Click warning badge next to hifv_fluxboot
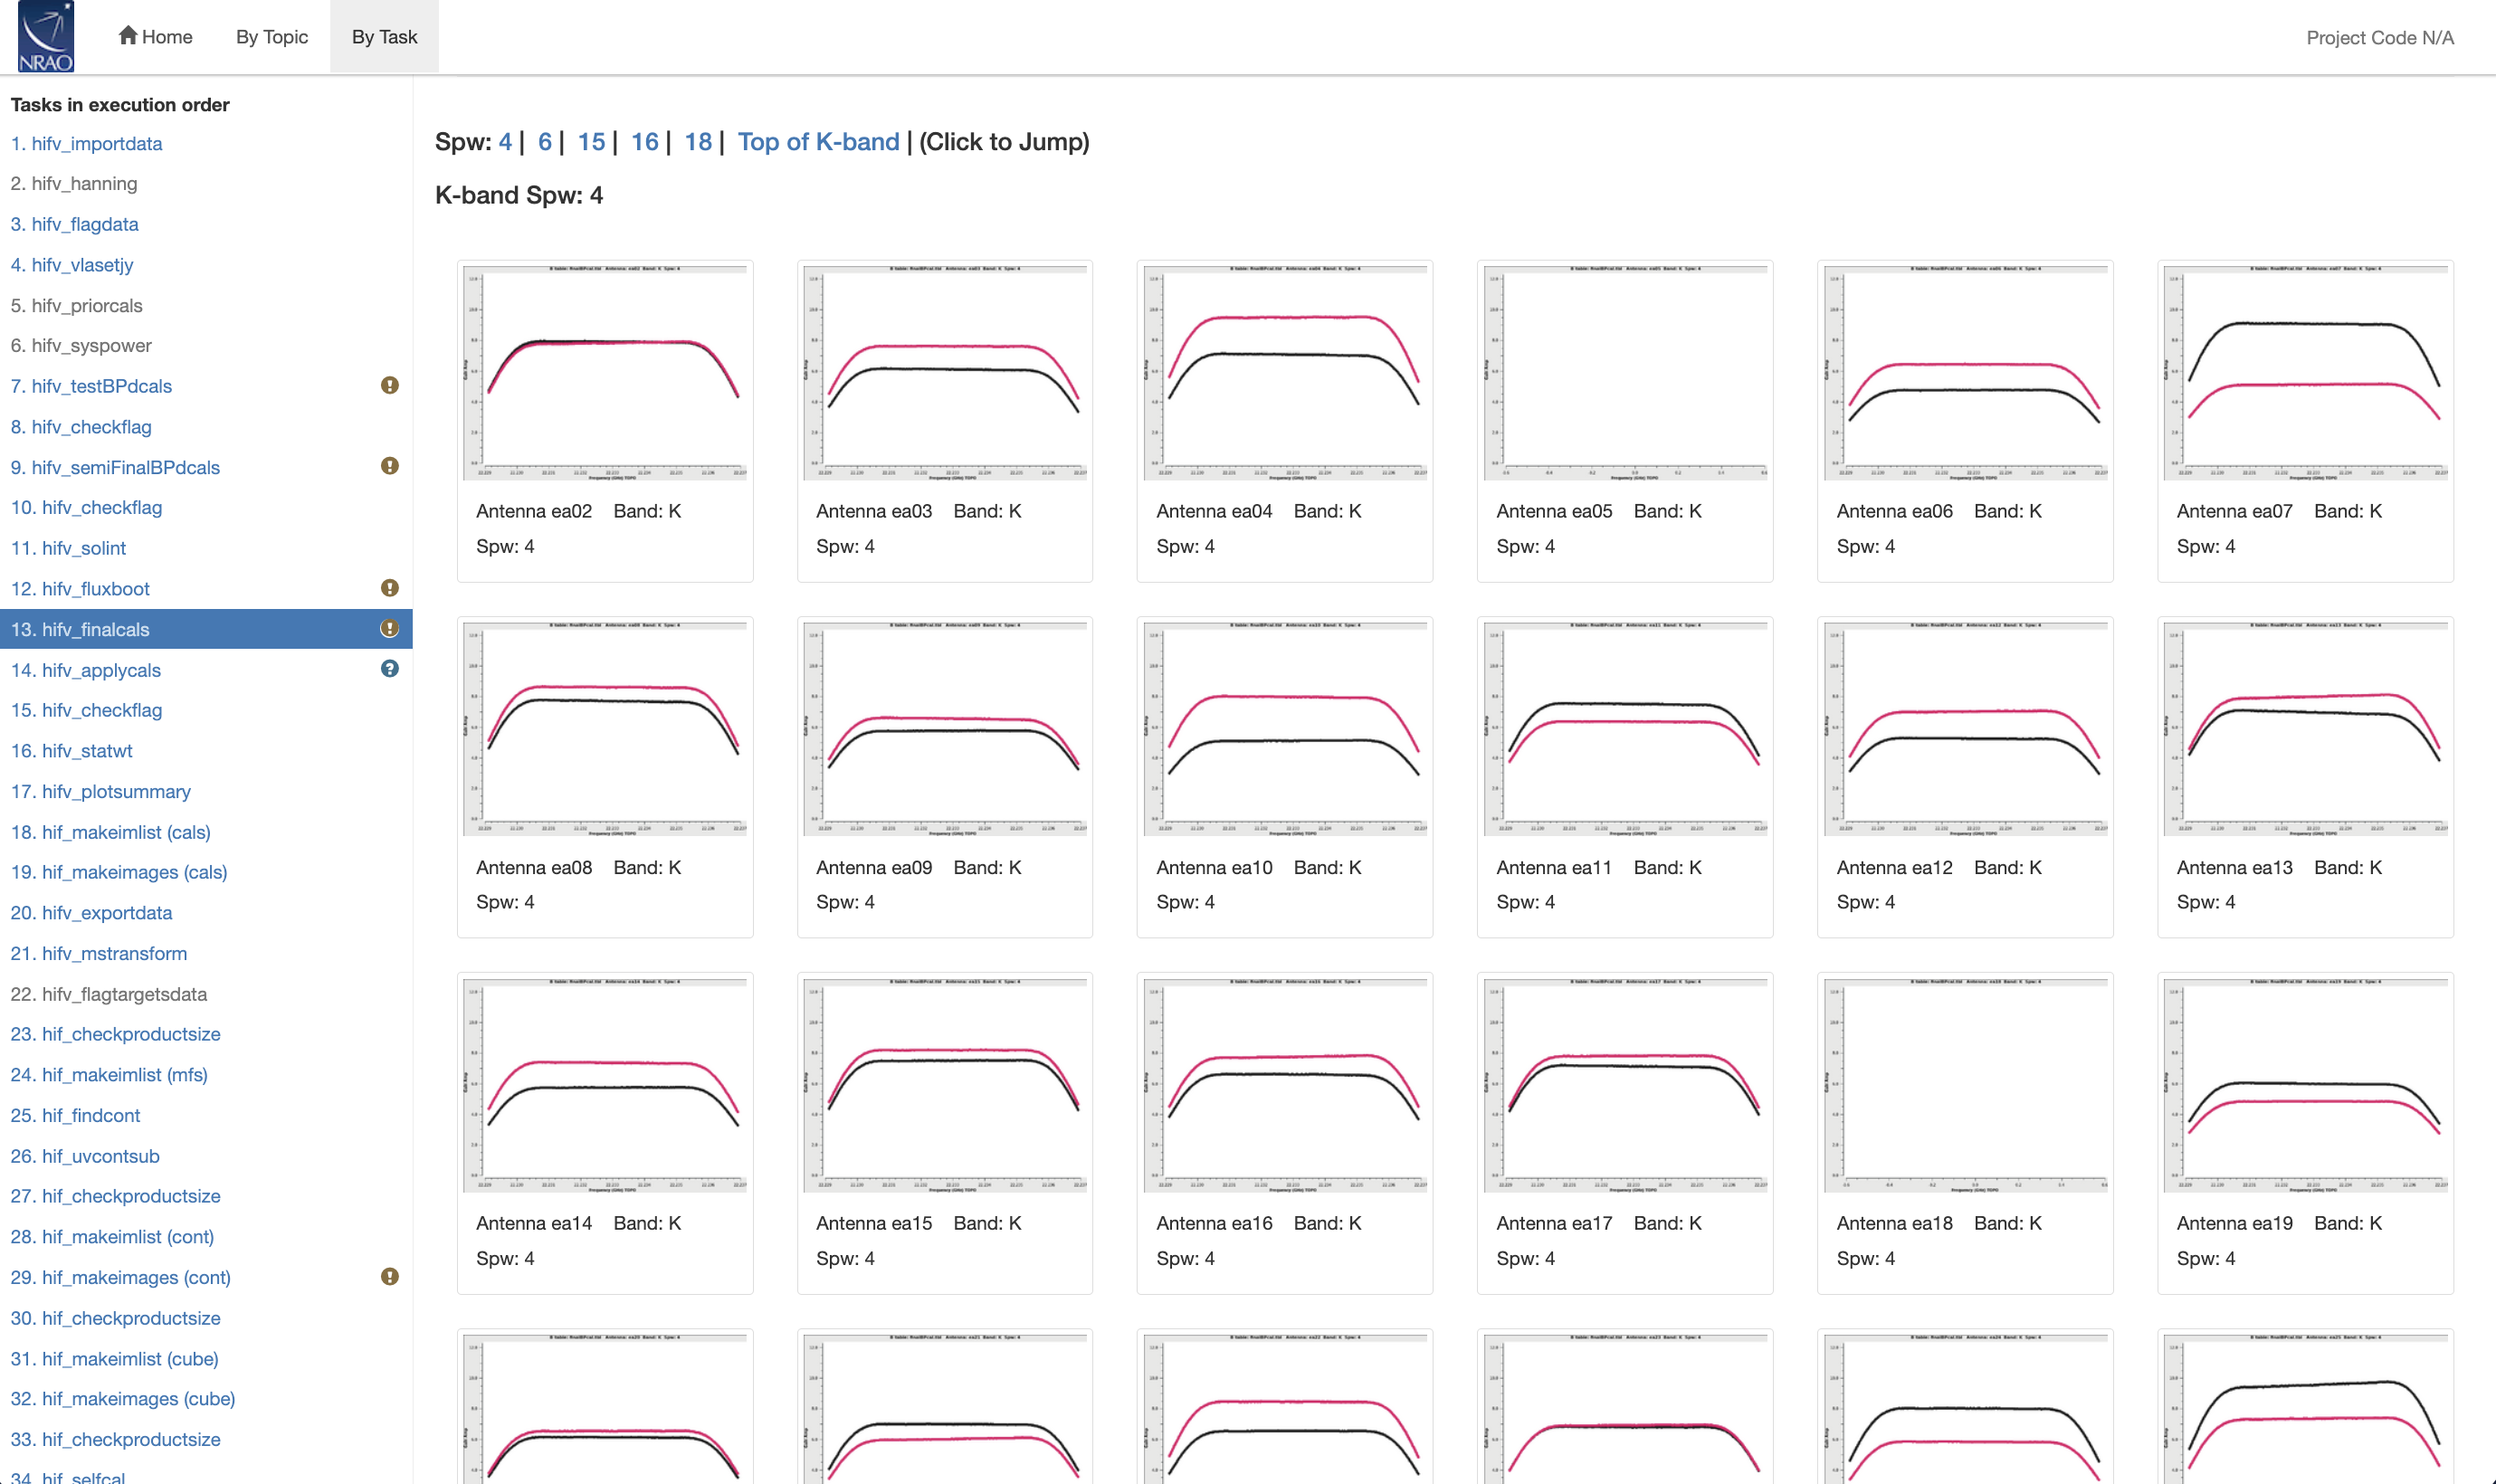This screenshot has height=1484, width=2496. (390, 588)
